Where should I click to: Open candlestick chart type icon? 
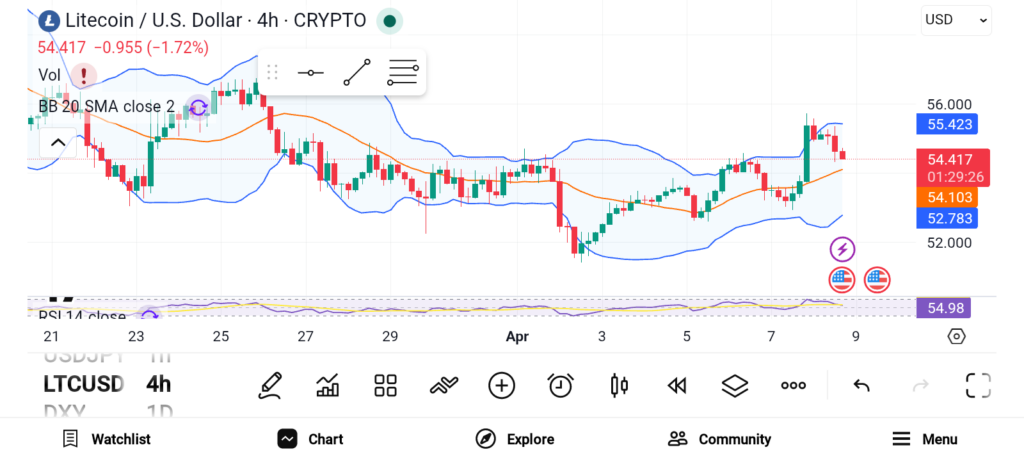tap(618, 385)
